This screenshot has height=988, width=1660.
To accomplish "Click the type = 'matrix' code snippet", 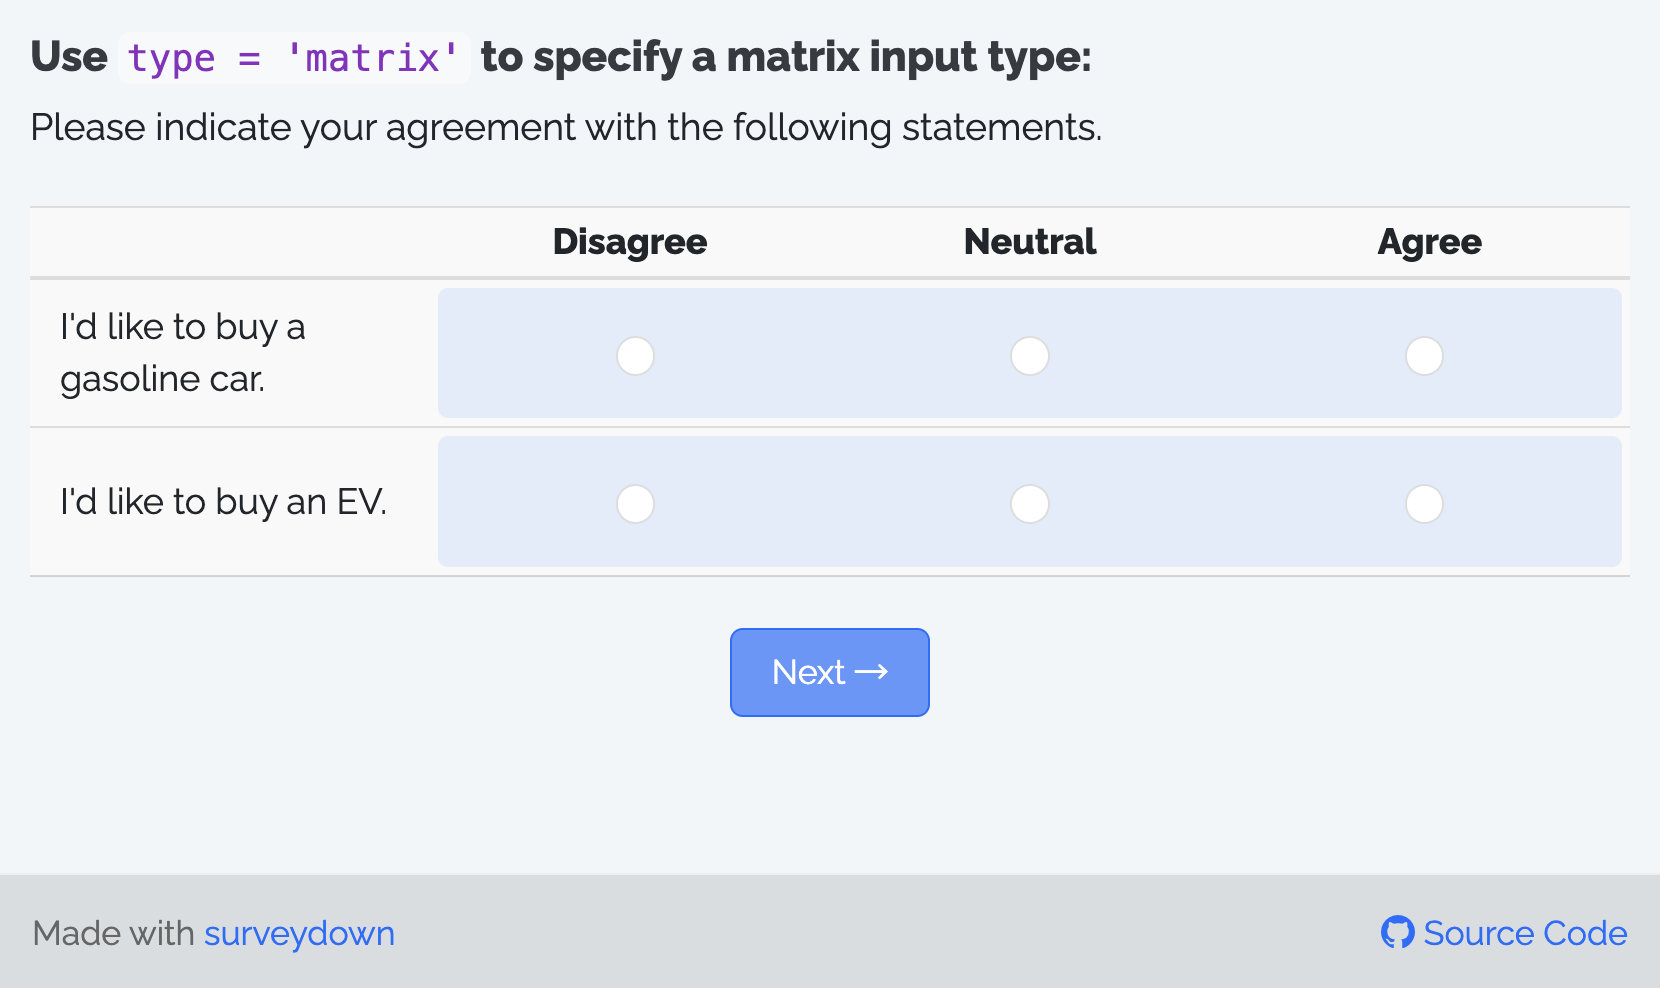I will click(293, 58).
